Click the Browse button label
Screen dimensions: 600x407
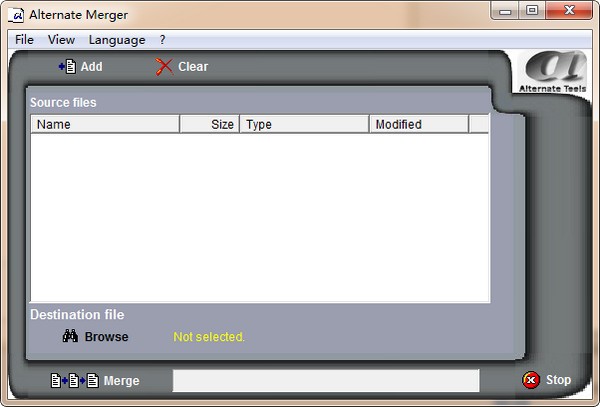point(106,337)
